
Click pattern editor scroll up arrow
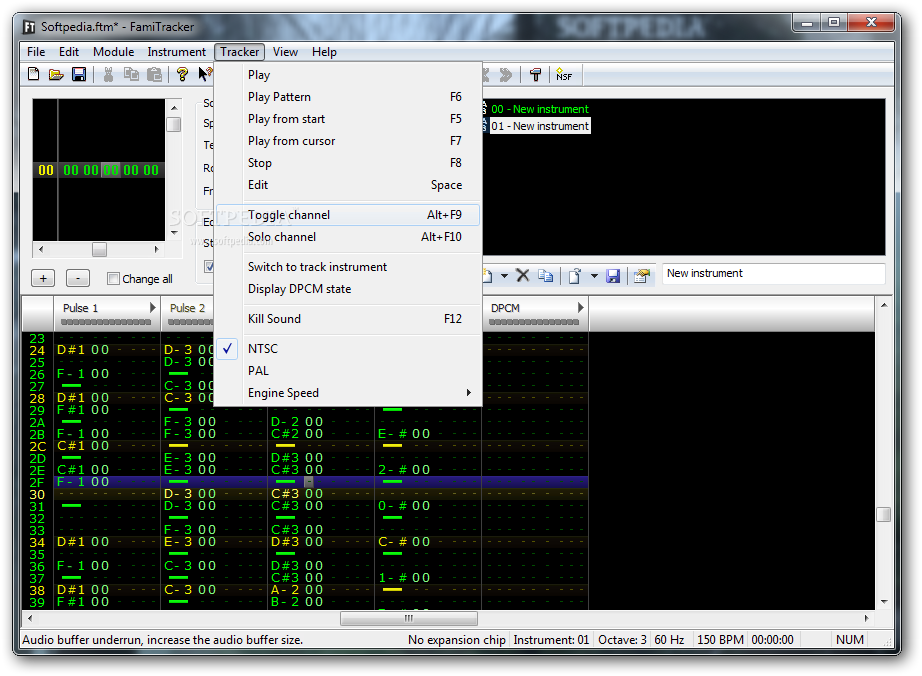(x=884, y=305)
